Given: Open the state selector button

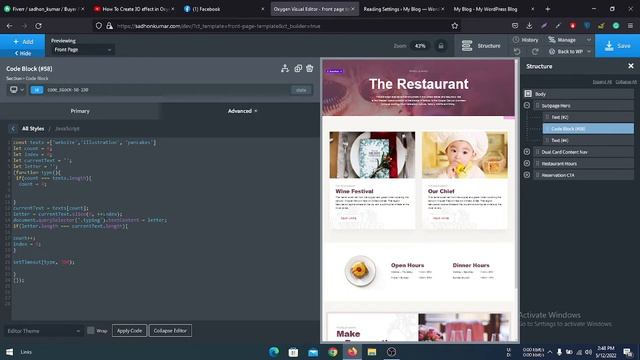Looking at the screenshot, I should tap(301, 90).
